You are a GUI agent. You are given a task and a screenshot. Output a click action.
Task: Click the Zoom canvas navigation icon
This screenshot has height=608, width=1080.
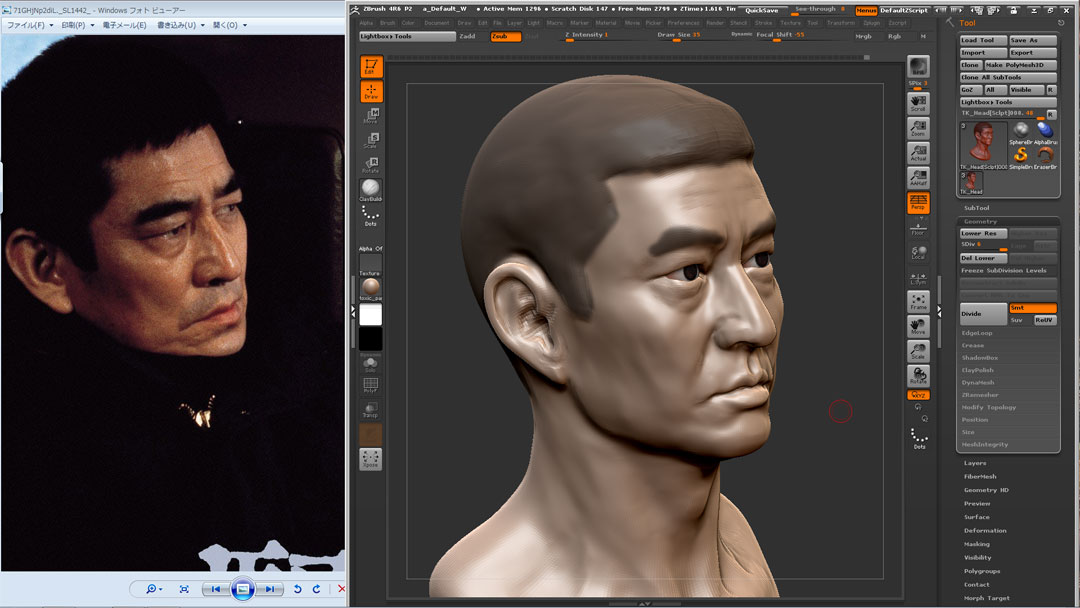[918, 128]
